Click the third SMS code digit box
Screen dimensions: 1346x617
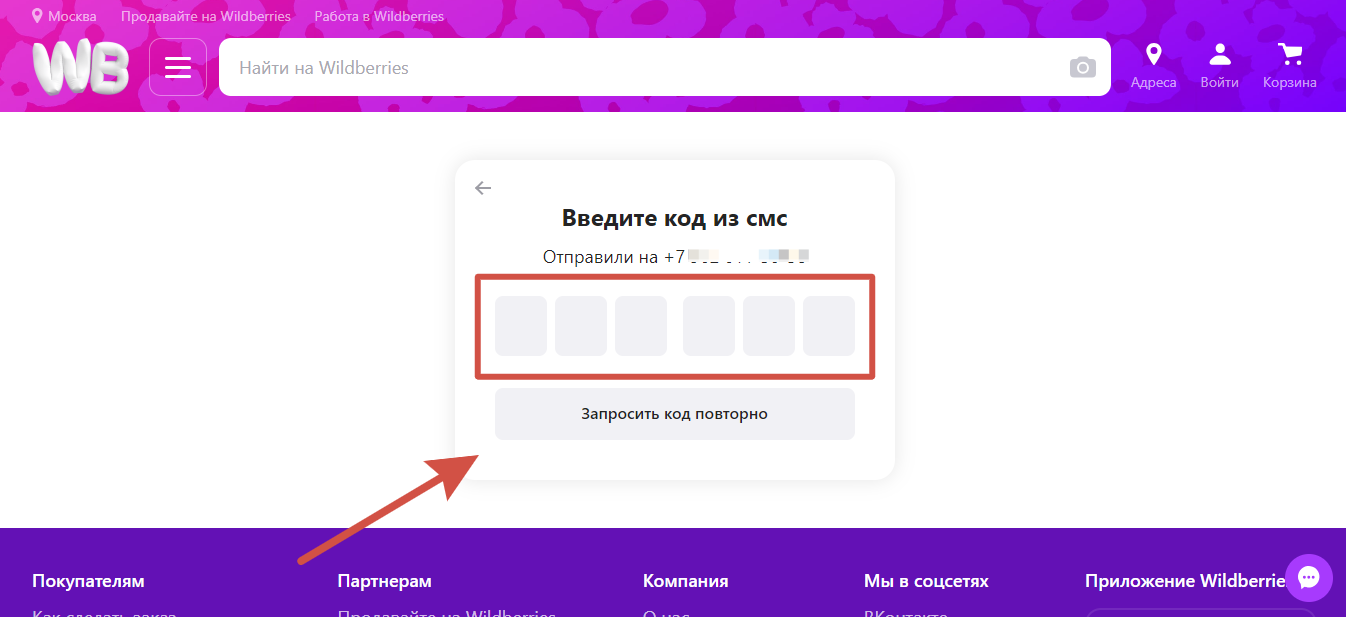click(x=641, y=326)
